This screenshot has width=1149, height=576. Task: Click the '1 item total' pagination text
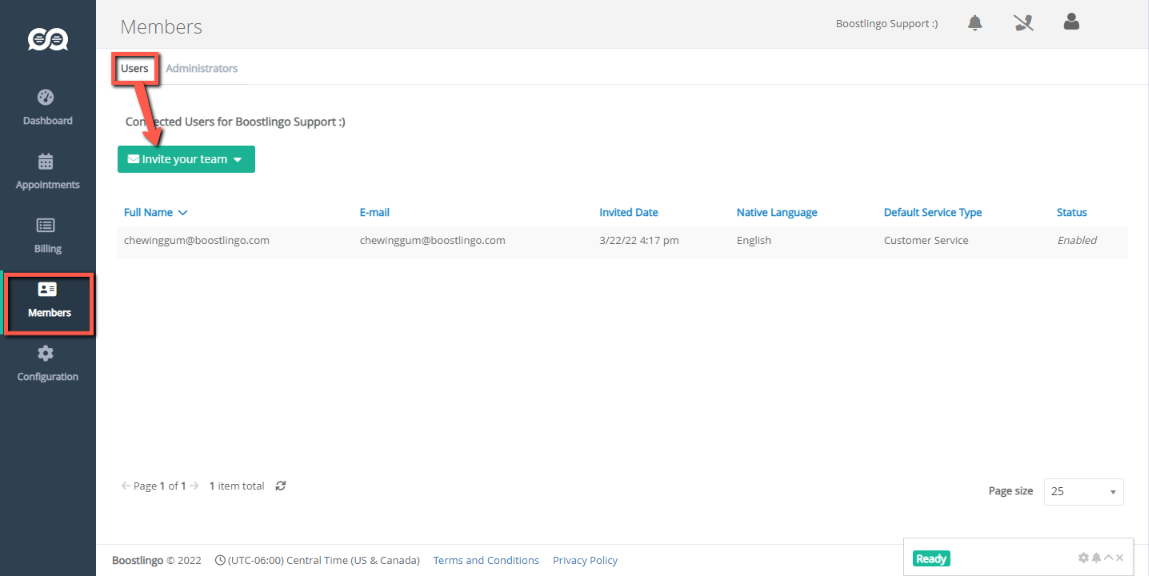click(x=237, y=485)
